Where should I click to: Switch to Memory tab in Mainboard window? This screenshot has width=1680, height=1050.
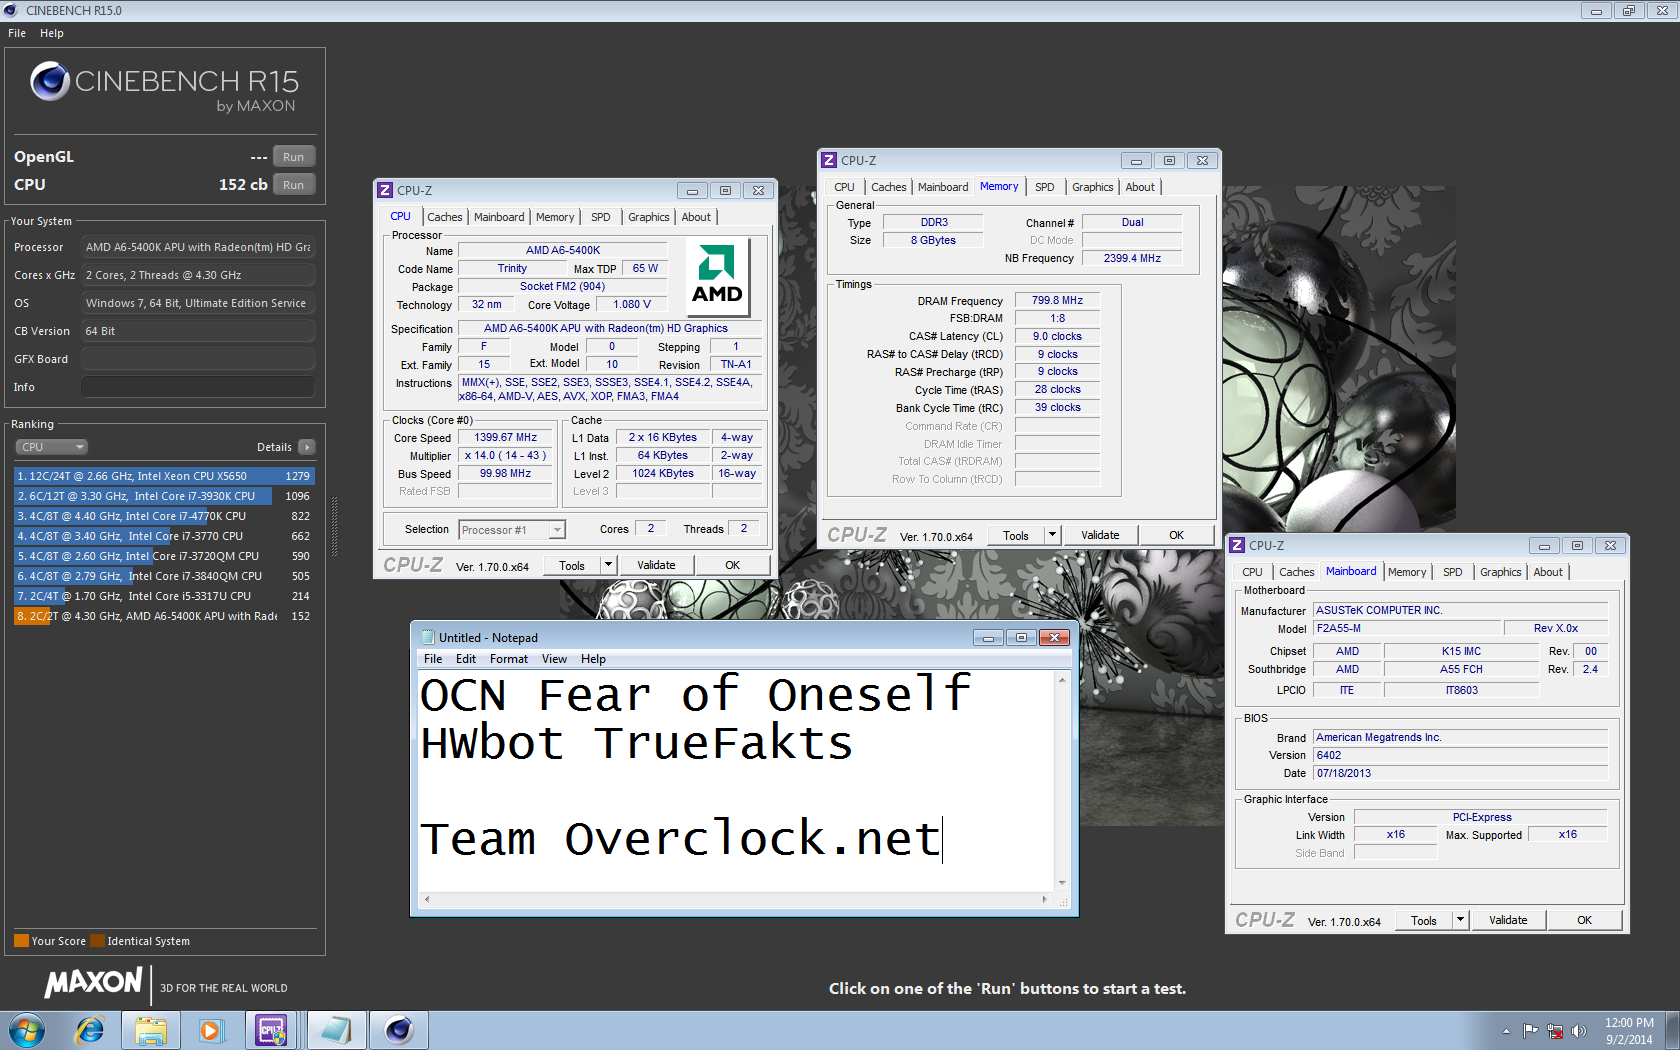point(1407,572)
